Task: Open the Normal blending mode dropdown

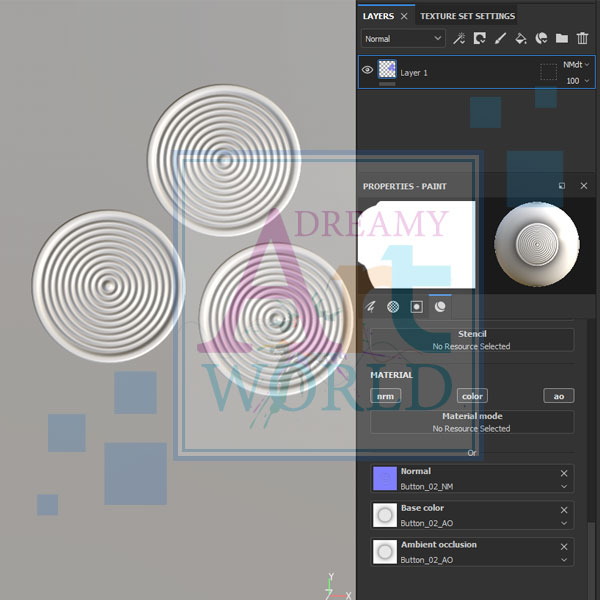Action: click(x=402, y=38)
